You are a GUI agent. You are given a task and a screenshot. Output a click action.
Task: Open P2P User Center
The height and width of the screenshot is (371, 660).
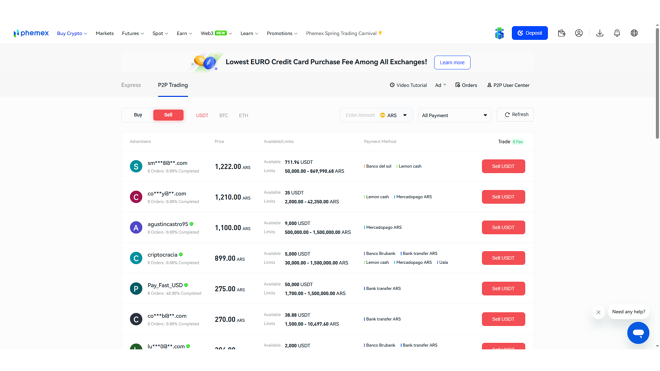pos(508,85)
